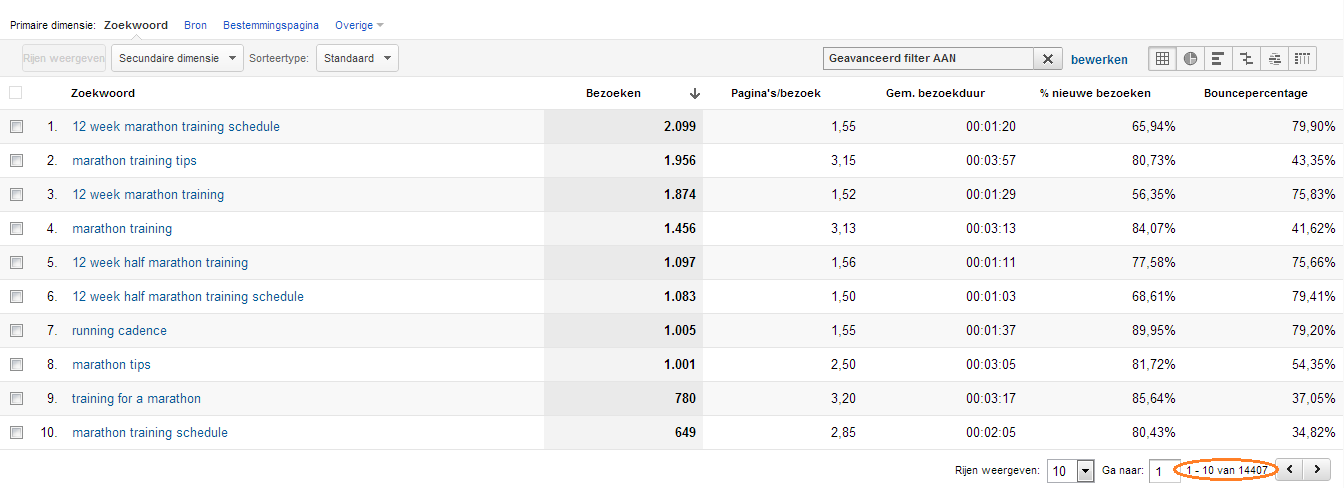The height and width of the screenshot is (488, 1344).
Task: Select 'Bestemmingspagina' as primary dimension
Action: point(270,25)
